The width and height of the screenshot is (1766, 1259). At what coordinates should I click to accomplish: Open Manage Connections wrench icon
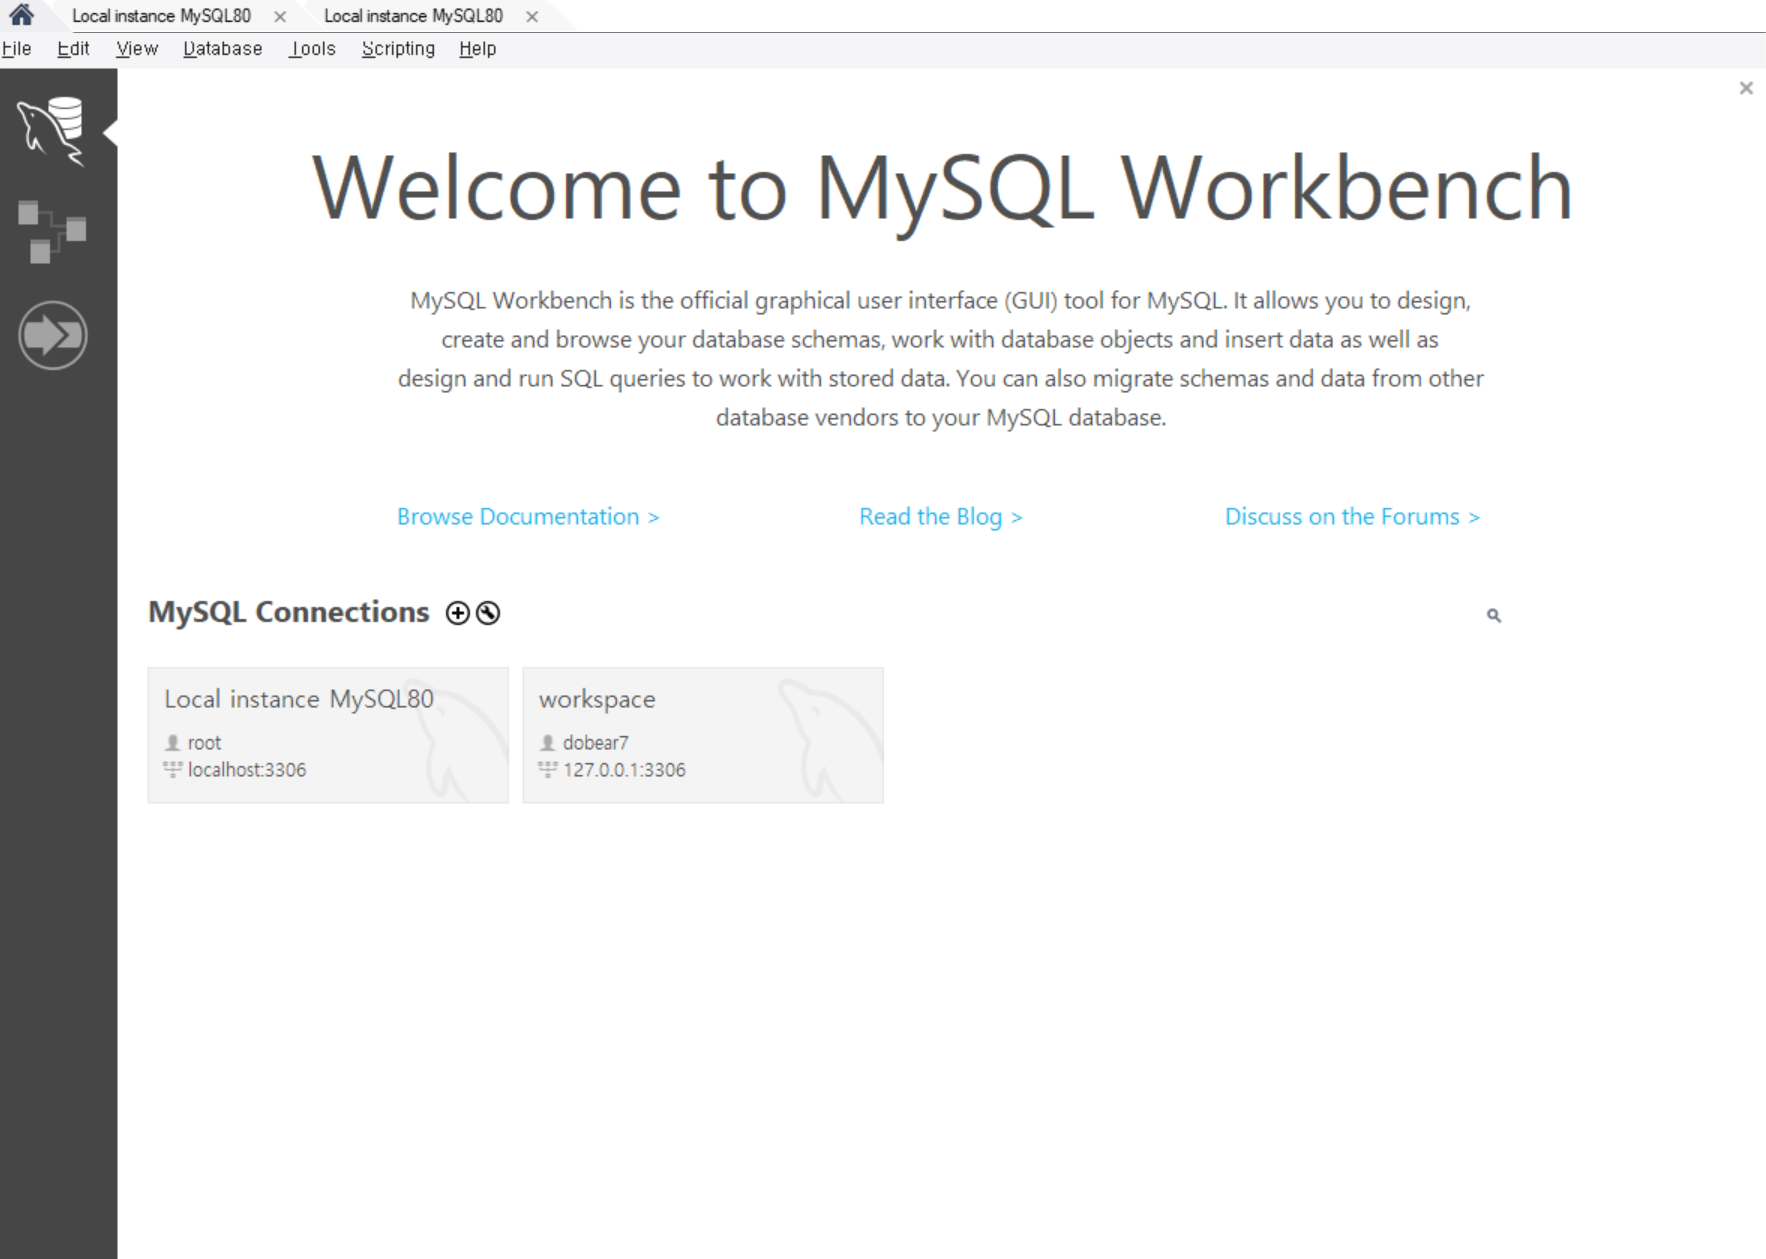488,613
